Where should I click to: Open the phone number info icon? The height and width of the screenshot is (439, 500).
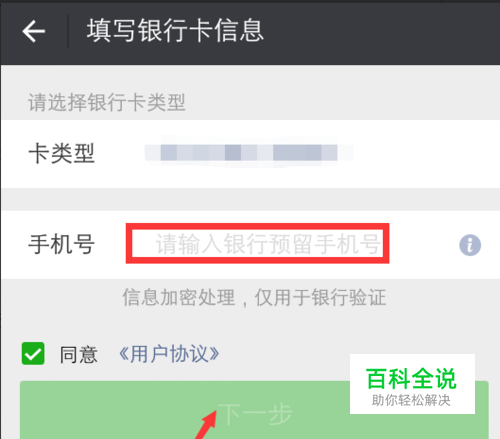(470, 245)
